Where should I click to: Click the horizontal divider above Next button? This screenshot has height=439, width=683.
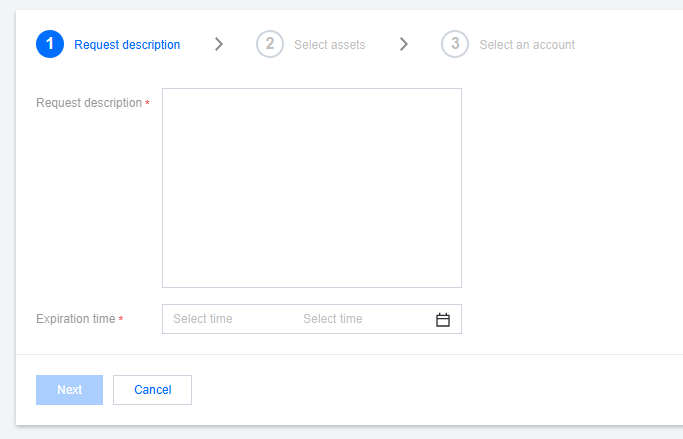pyautogui.click(x=349, y=354)
